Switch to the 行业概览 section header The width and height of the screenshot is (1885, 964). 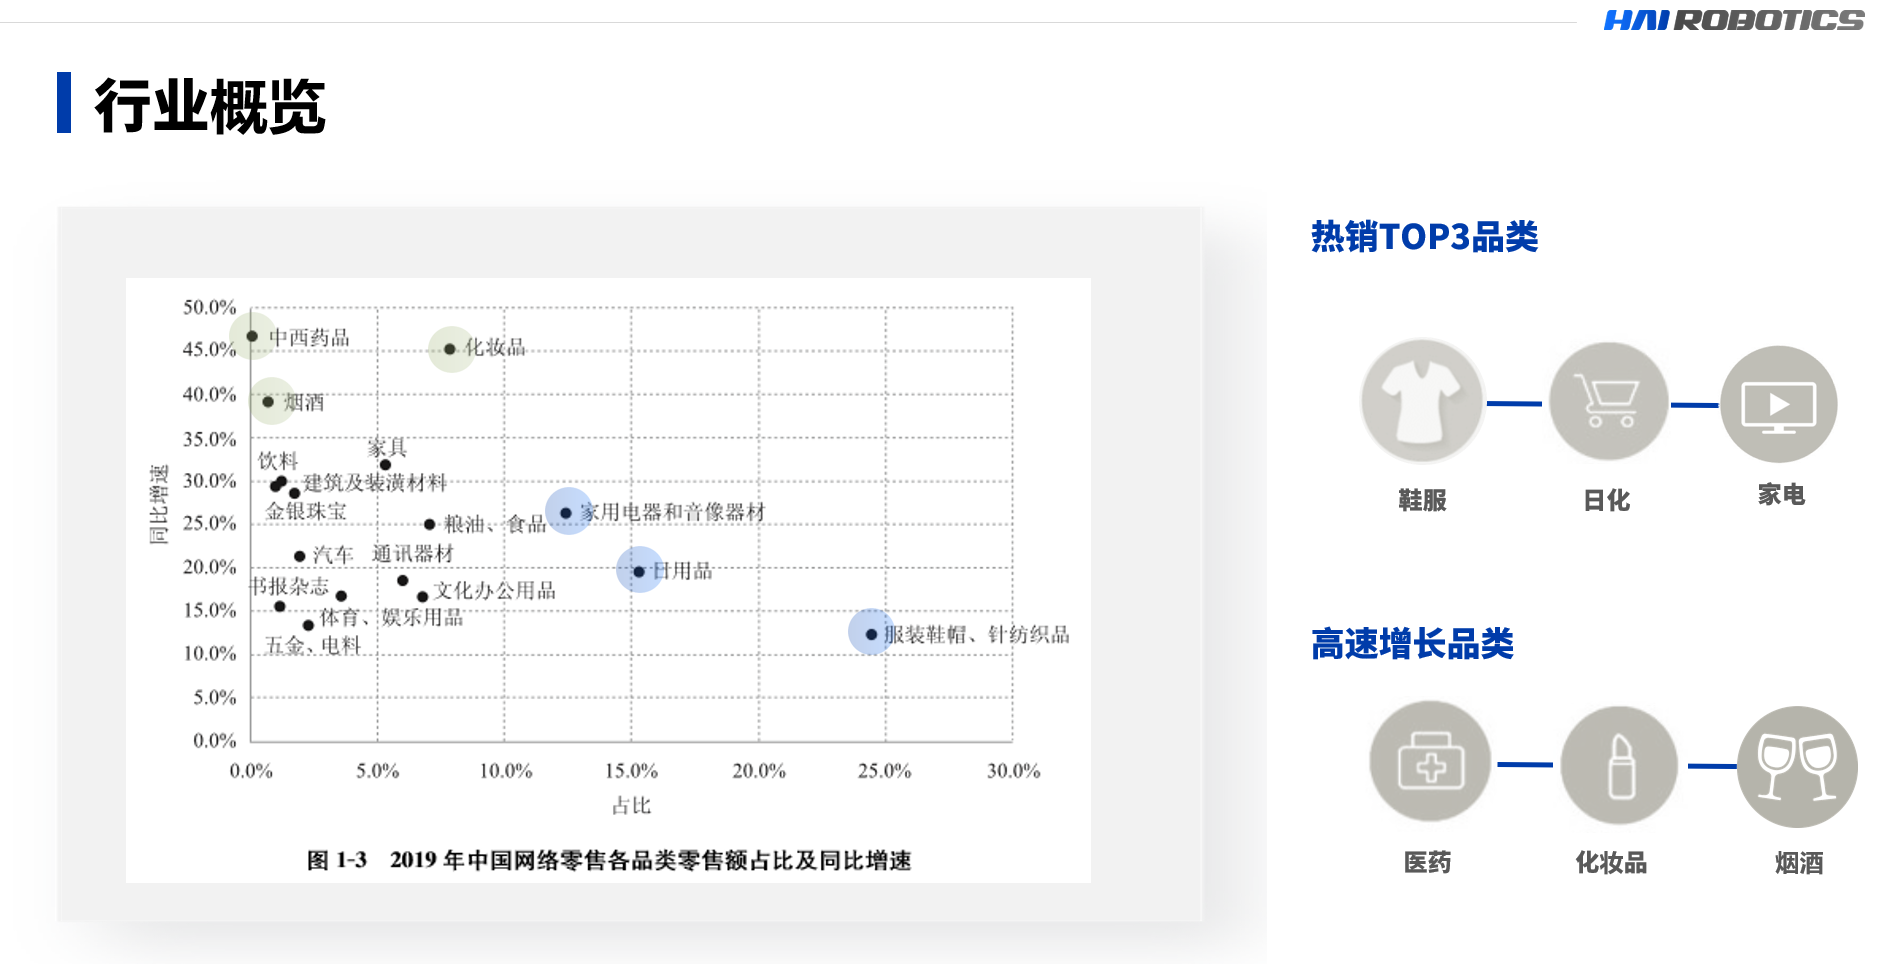click(x=210, y=104)
